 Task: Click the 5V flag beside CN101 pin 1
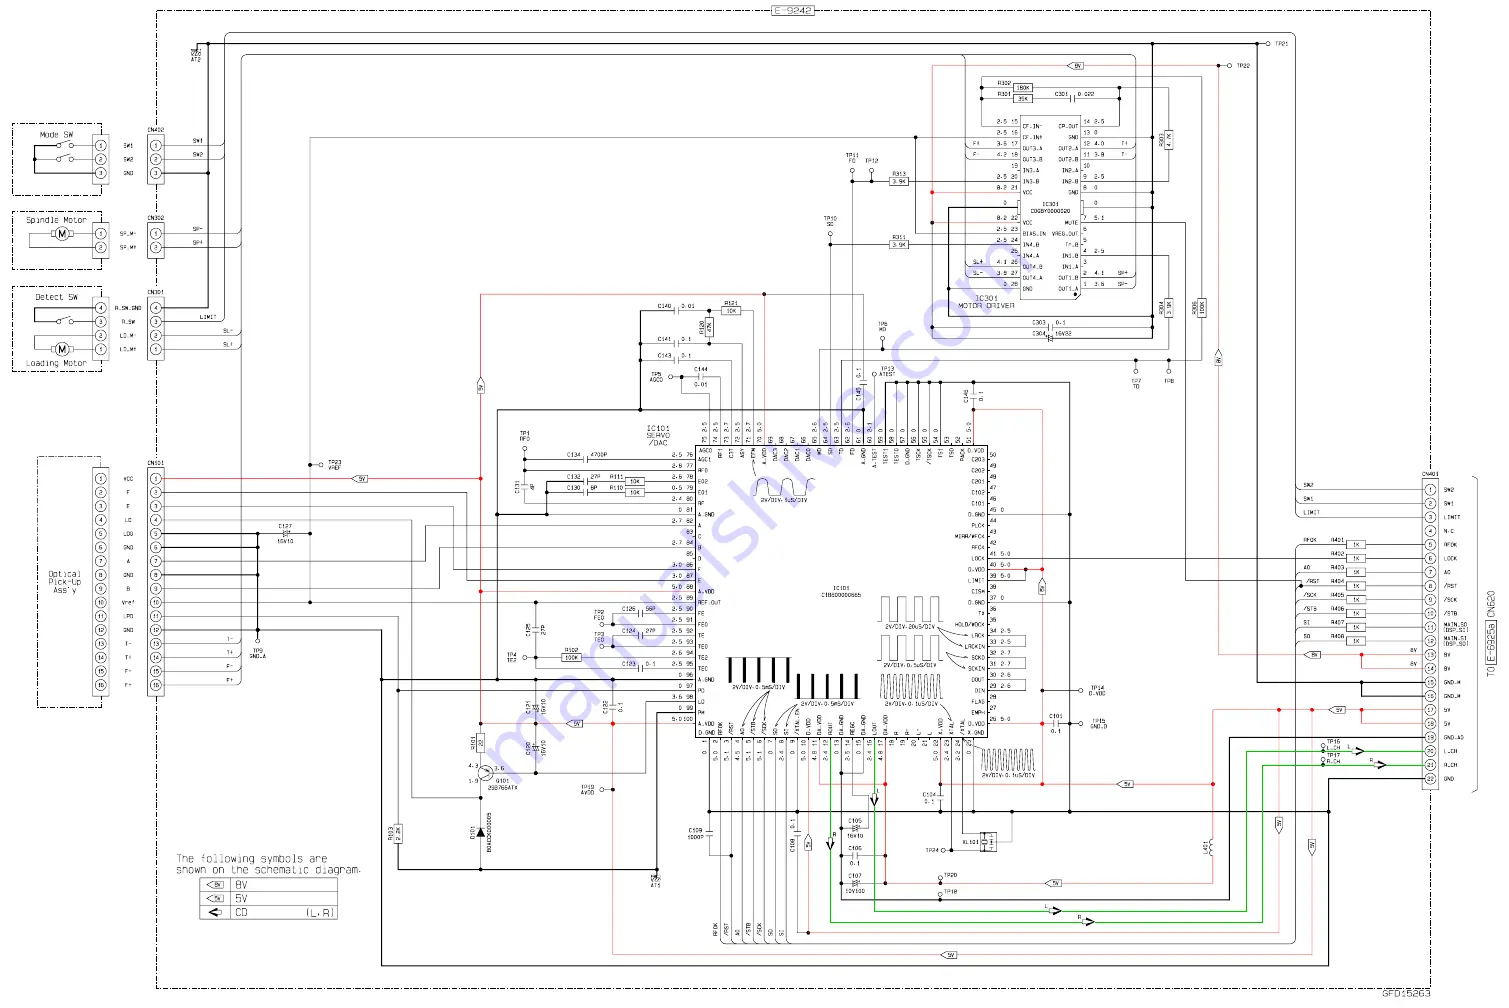pos(361,479)
